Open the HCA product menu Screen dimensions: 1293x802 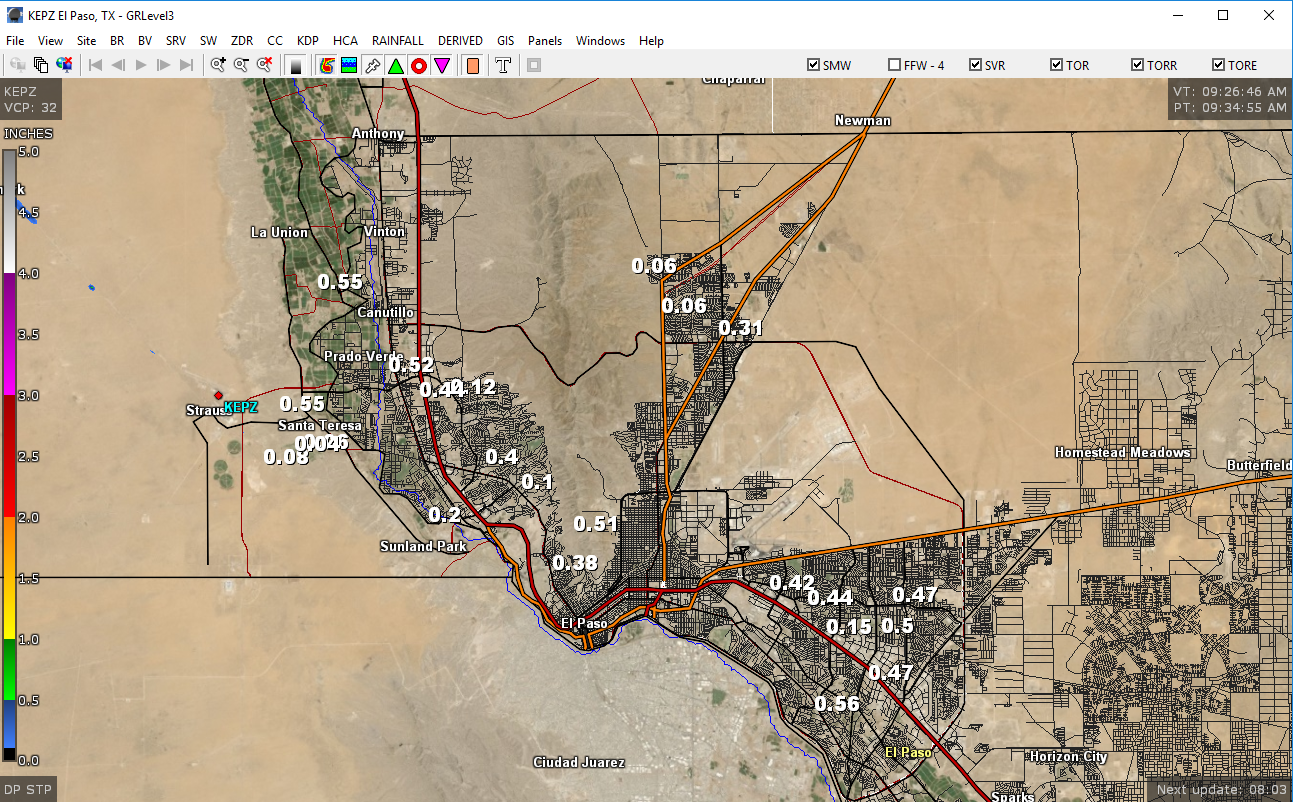(x=346, y=41)
